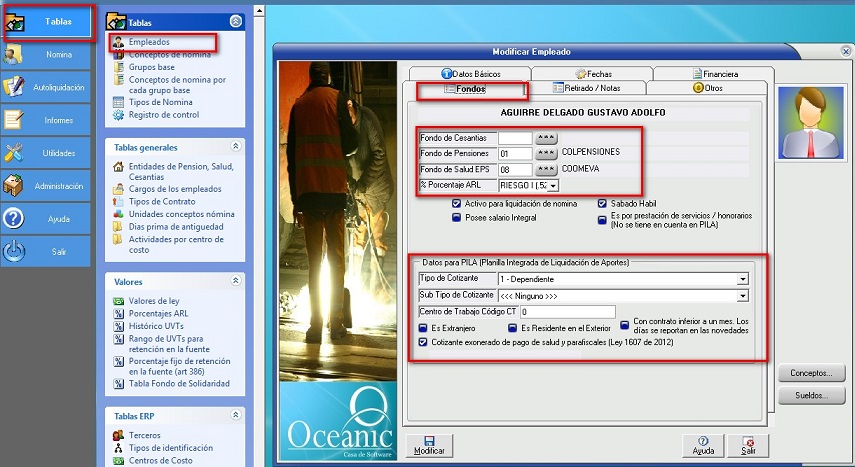Image resolution: width=855 pixels, height=467 pixels.
Task: Switch to the Financiera tab
Action: pyautogui.click(x=713, y=73)
